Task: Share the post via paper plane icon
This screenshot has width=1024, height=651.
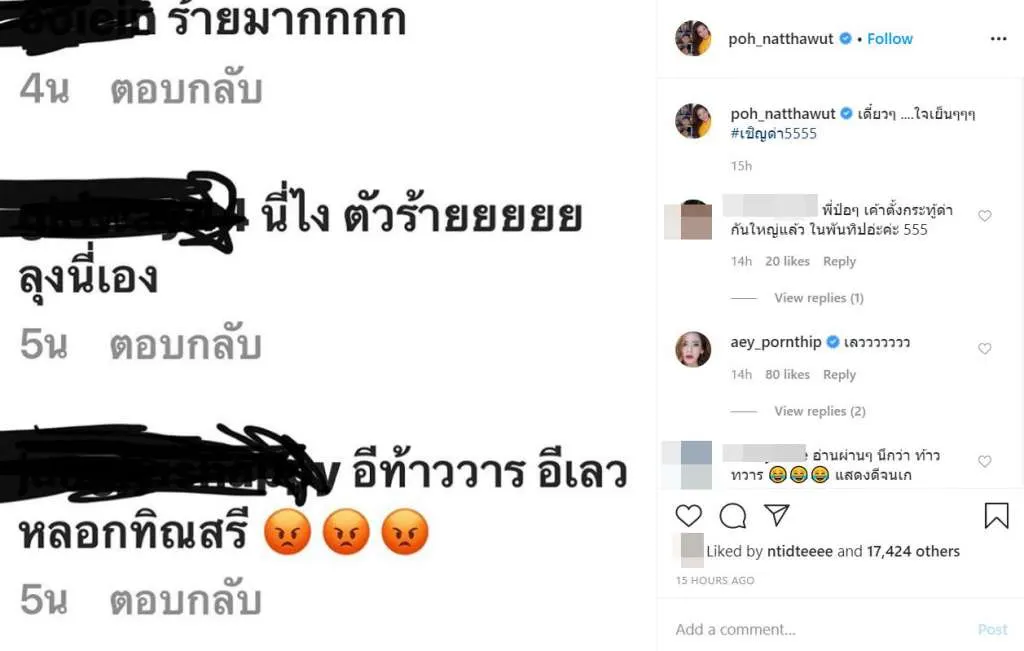Action: coord(777,515)
